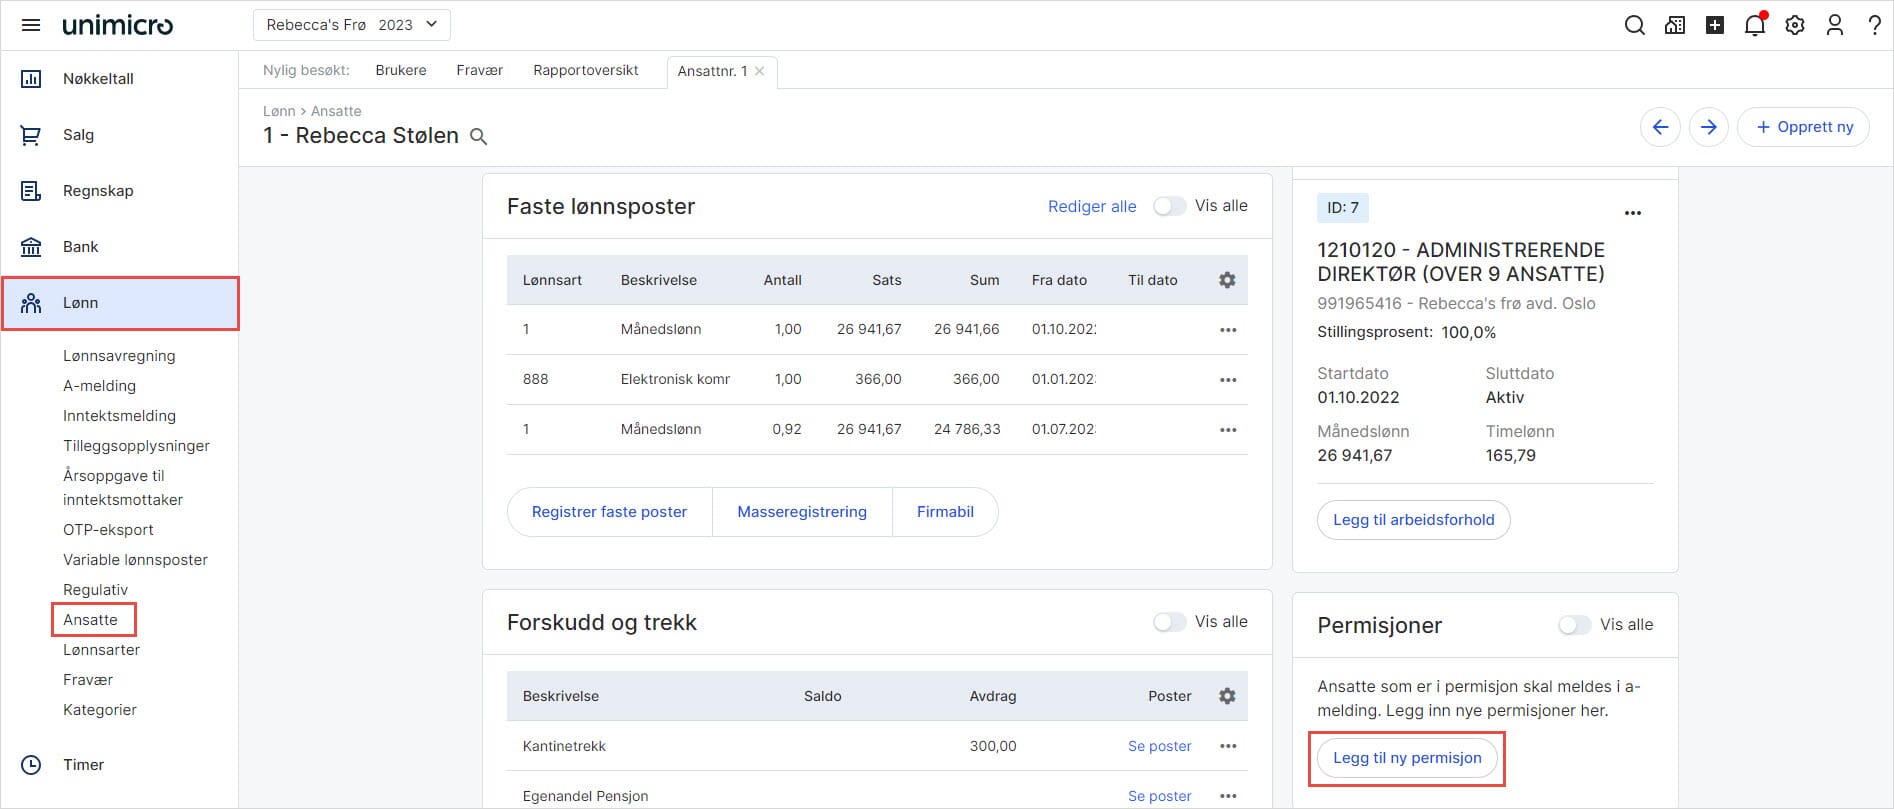This screenshot has width=1894, height=809.
Task: Toggle Vis alle in Faste lønnsposter
Action: click(x=1169, y=206)
